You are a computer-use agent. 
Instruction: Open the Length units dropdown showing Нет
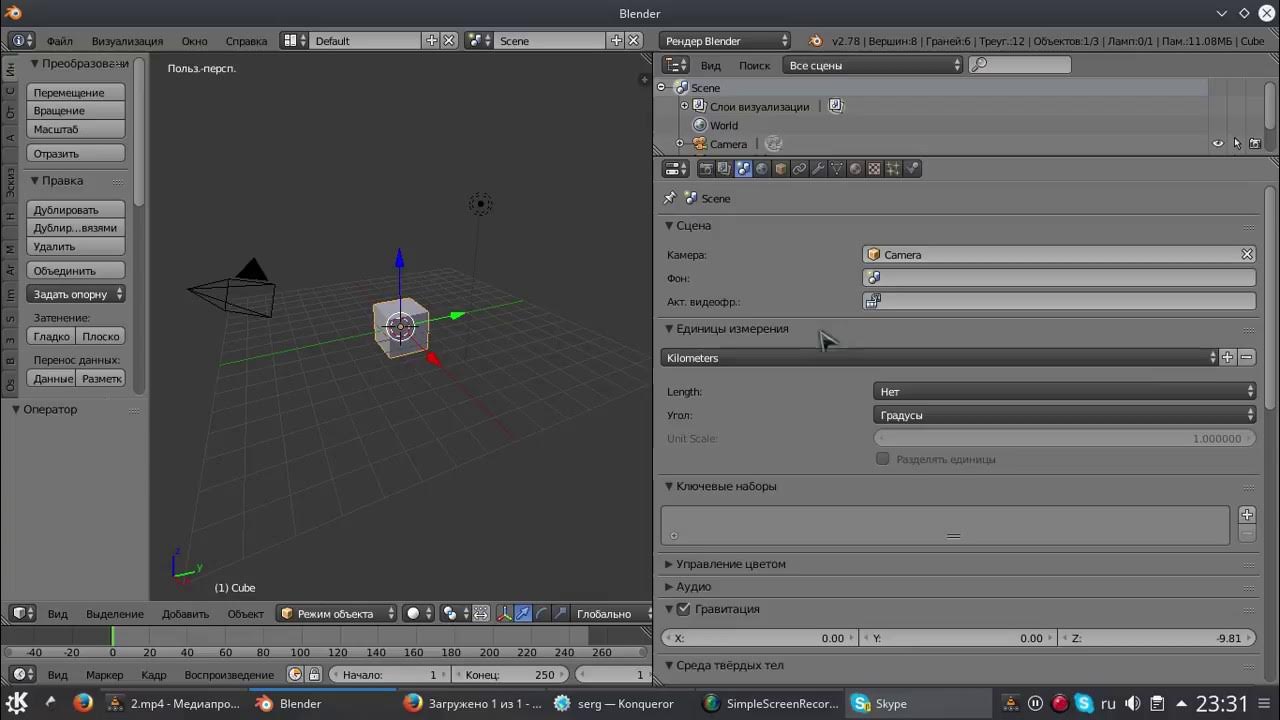(x=1064, y=392)
